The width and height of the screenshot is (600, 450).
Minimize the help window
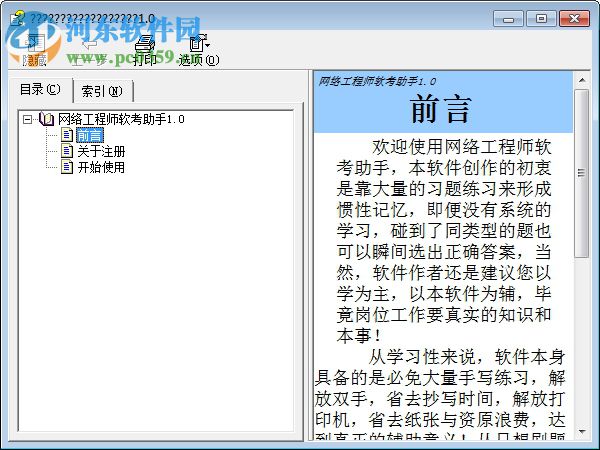tap(508, 18)
